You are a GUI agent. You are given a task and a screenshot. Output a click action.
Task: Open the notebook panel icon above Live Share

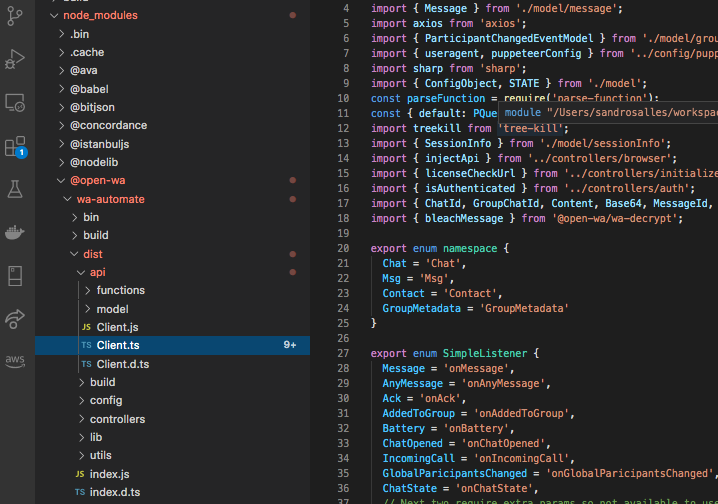(15, 276)
